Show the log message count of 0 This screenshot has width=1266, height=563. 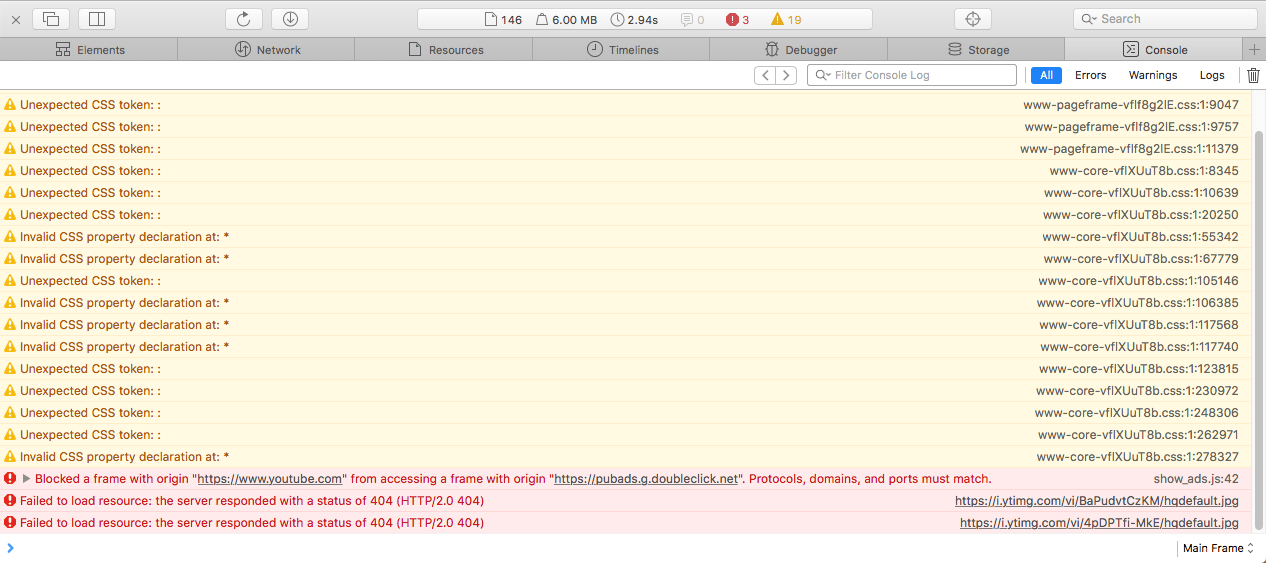(692, 19)
